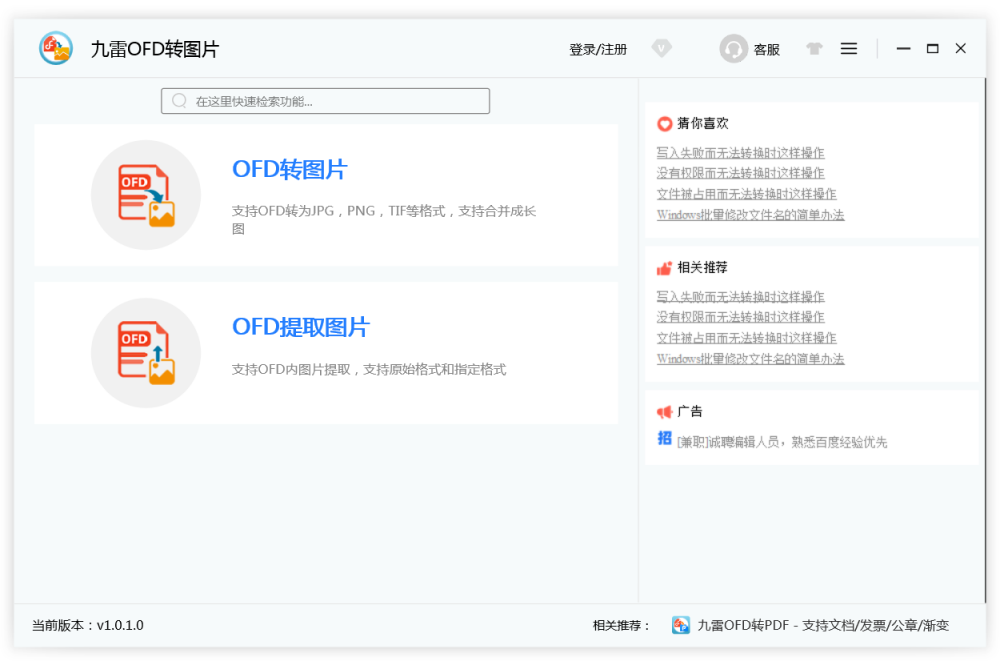Open 文件被占用而无法转换 link under 相关推荐
Viewport: 1000px width, 666px height.
(746, 337)
